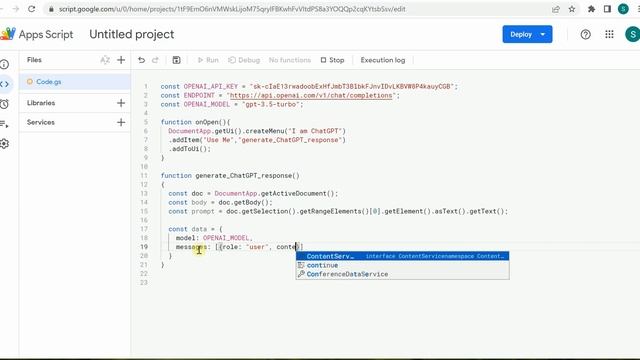Open the Execution log
640x360 pixels.
point(383,60)
